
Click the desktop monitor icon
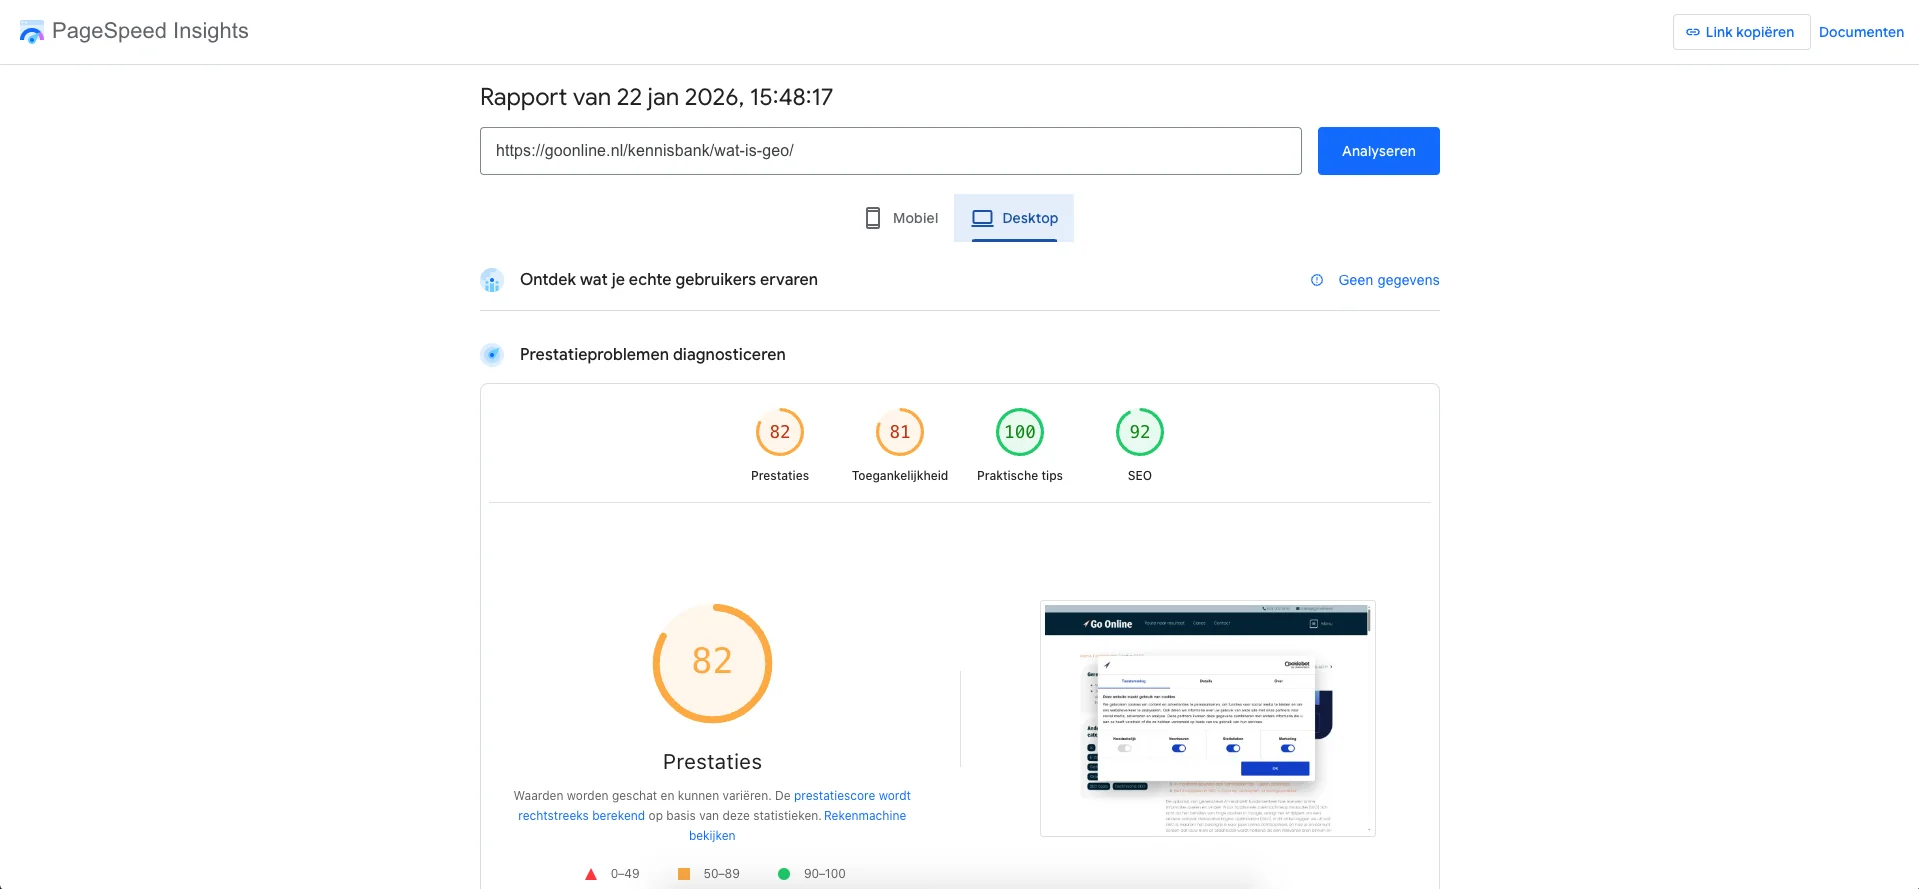982,218
